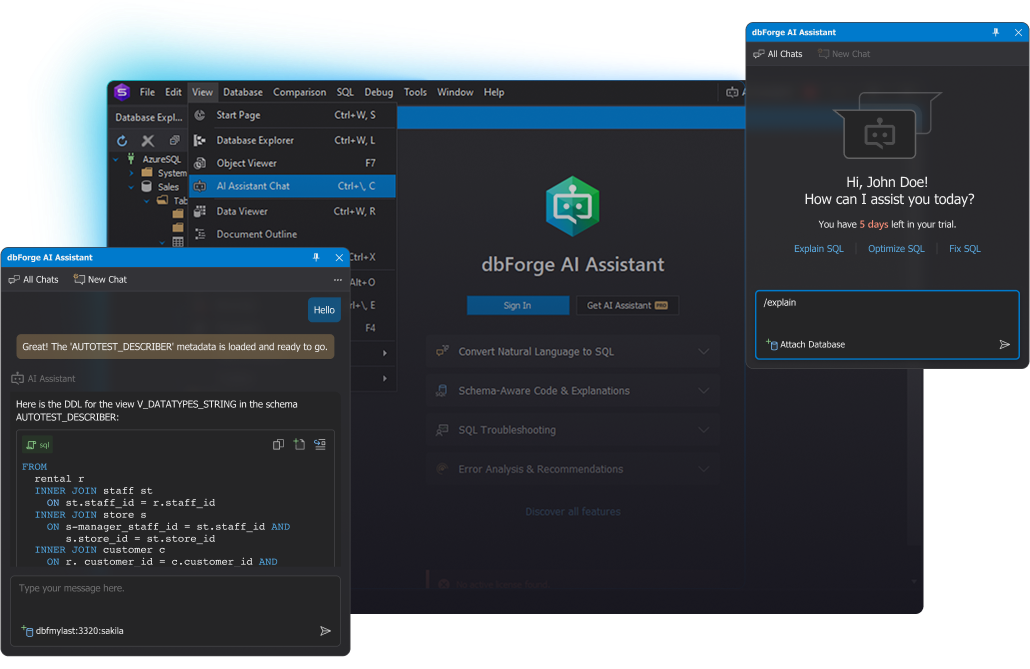Click Get AI Assistant PRO button
The width and height of the screenshot is (1030, 669).
627,306
